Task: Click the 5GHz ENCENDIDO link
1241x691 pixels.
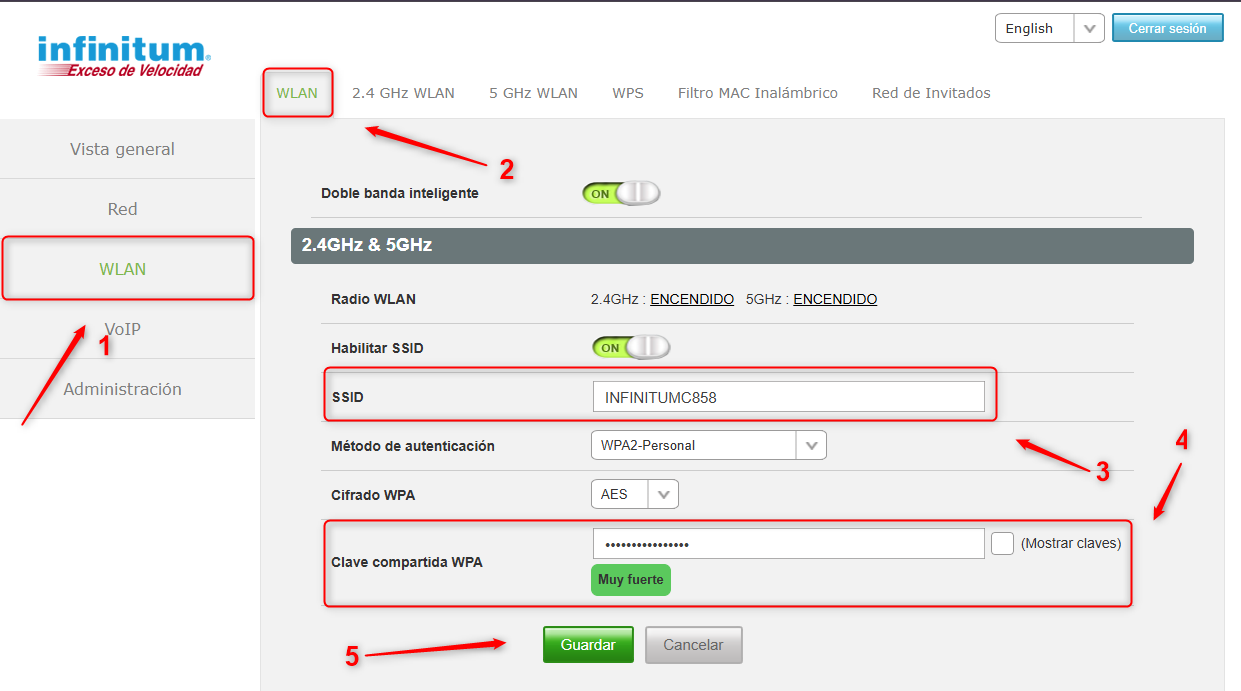Action: [x=835, y=299]
